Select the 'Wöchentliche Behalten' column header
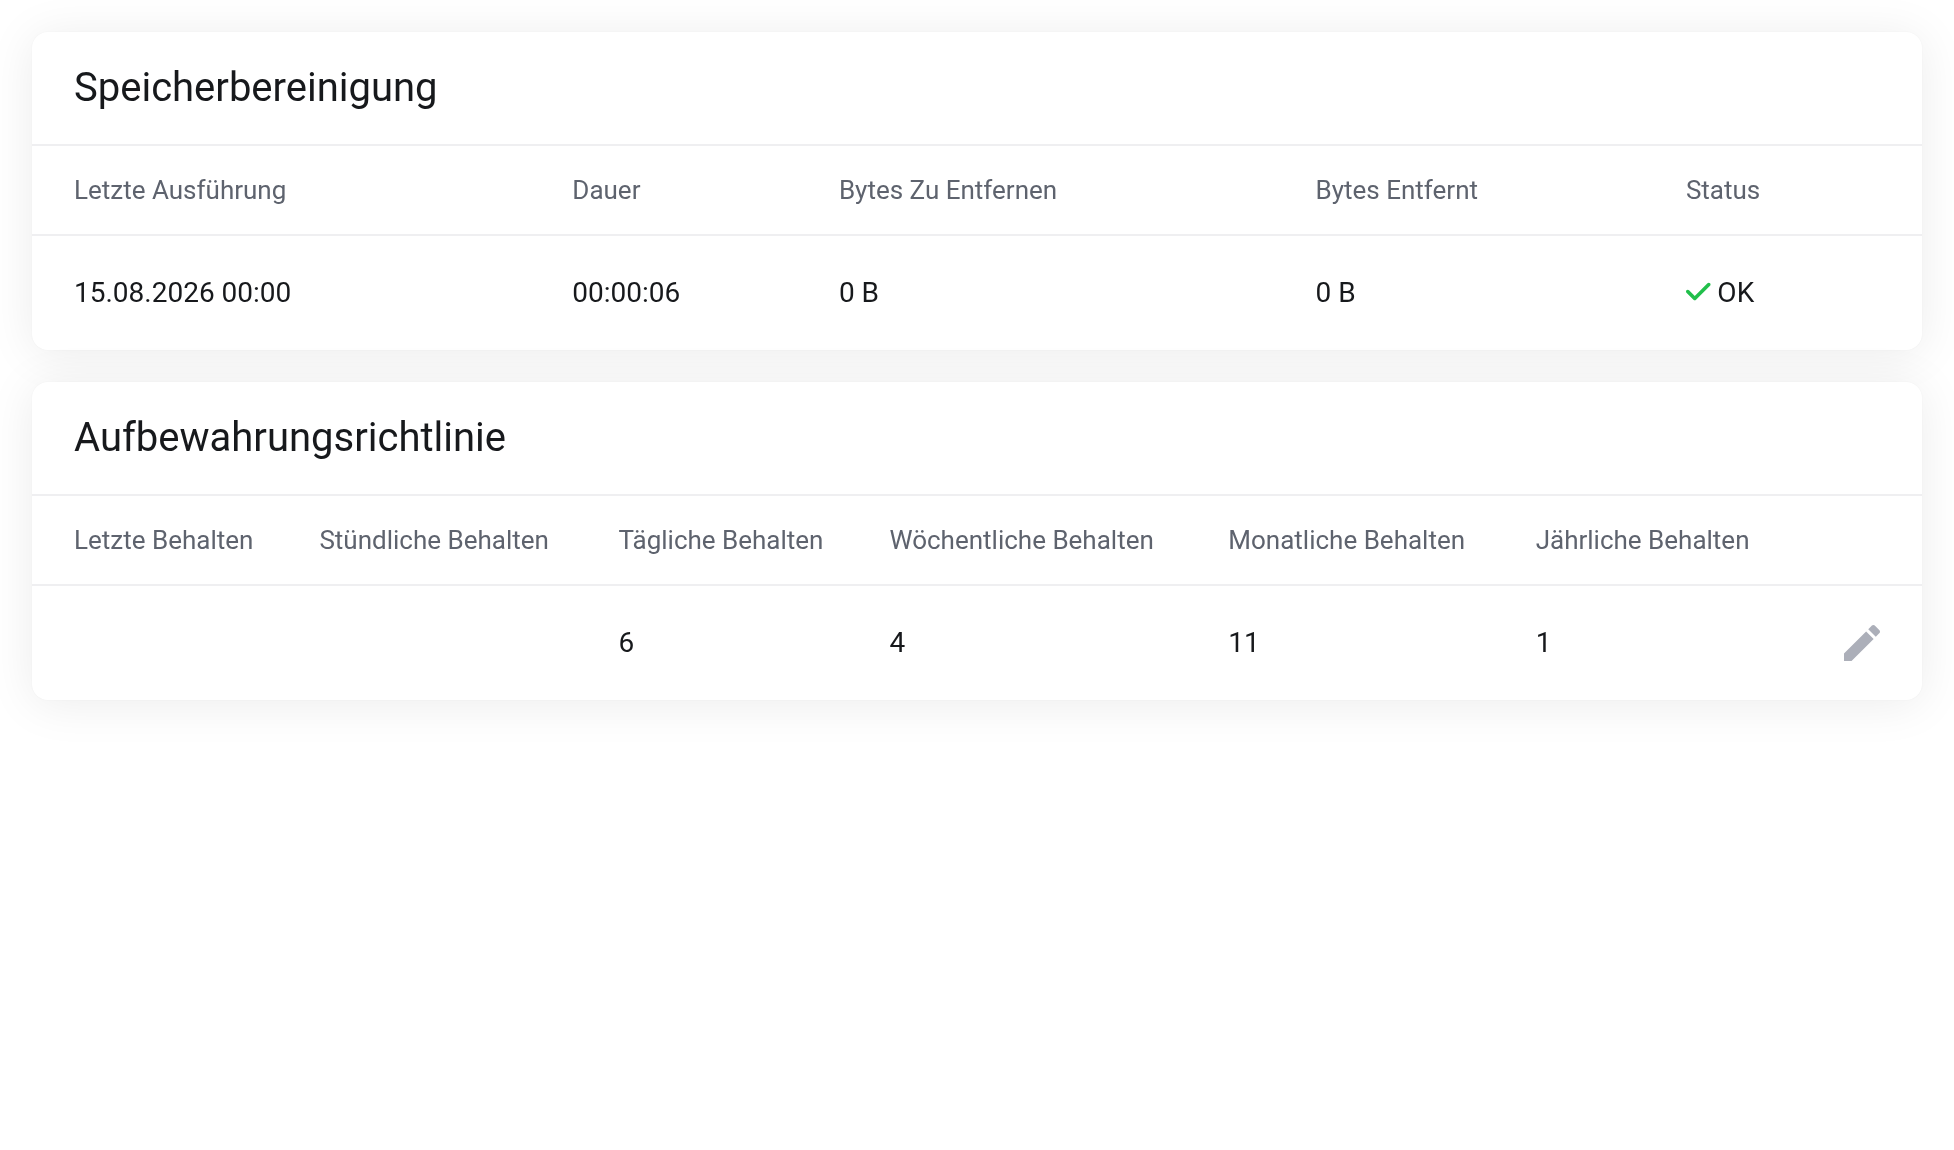 click(x=1021, y=540)
